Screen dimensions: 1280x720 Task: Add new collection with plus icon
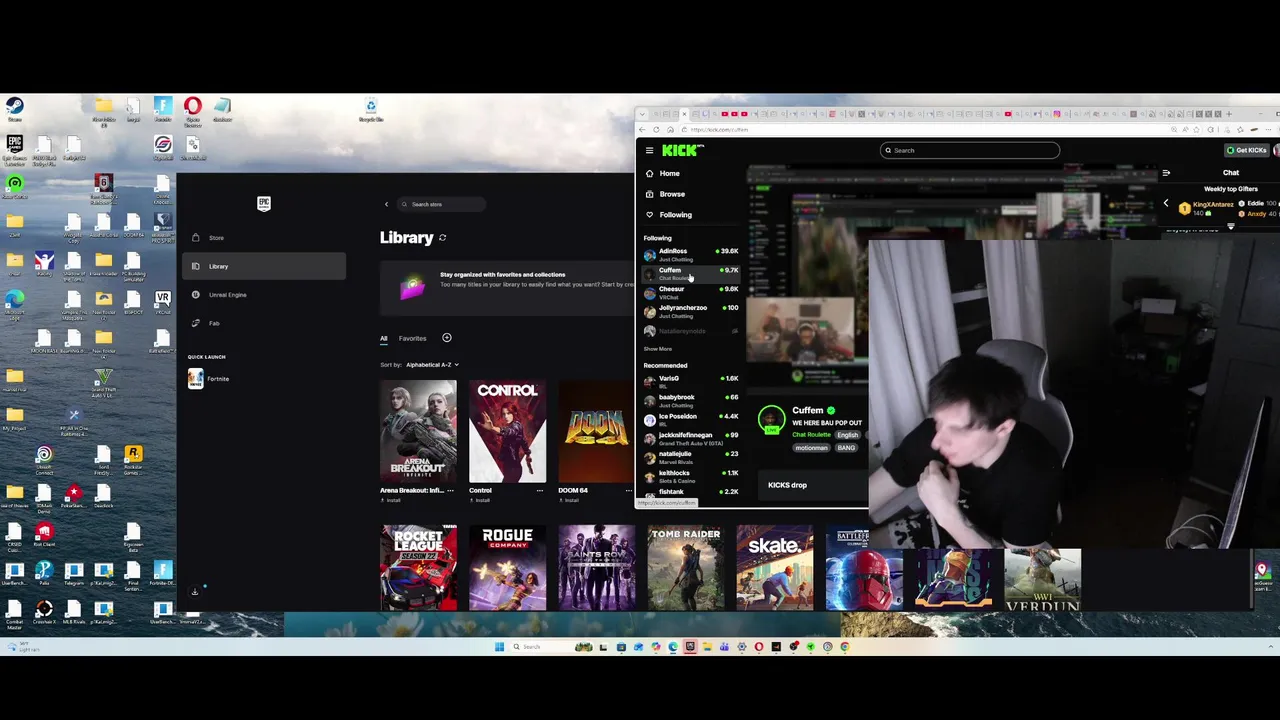click(447, 338)
